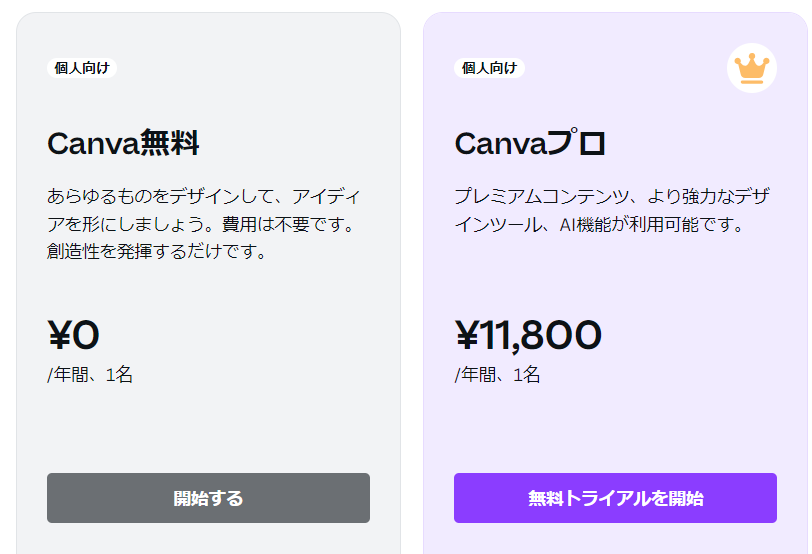812x554 pixels.
Task: Click the Canvaプロ plan heading
Action: tap(530, 144)
